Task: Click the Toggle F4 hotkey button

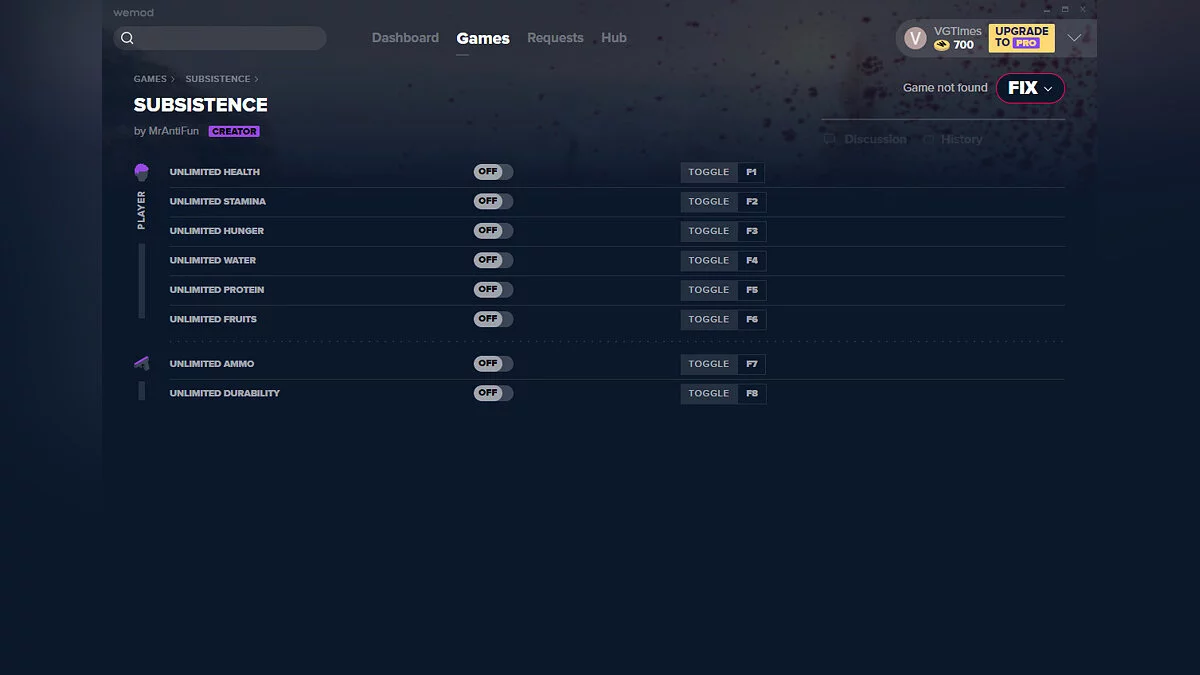Action: (x=723, y=260)
